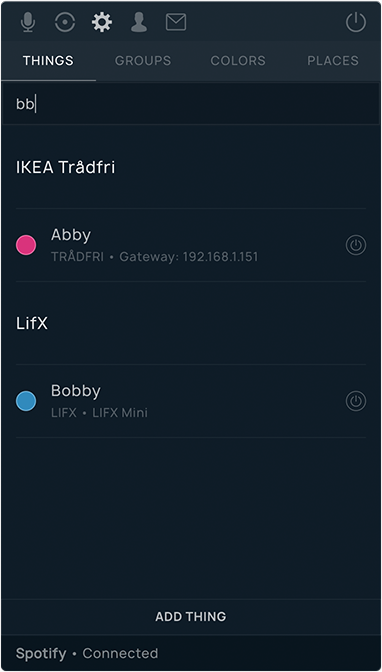Click the IKEA Trådfri section header
The image size is (382, 672).
66,167
